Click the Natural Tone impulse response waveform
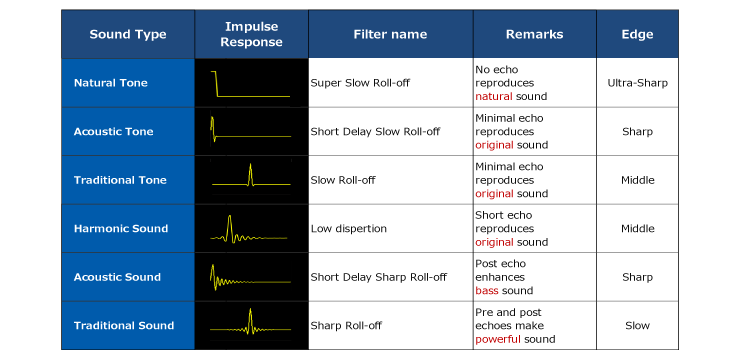 pos(250,84)
